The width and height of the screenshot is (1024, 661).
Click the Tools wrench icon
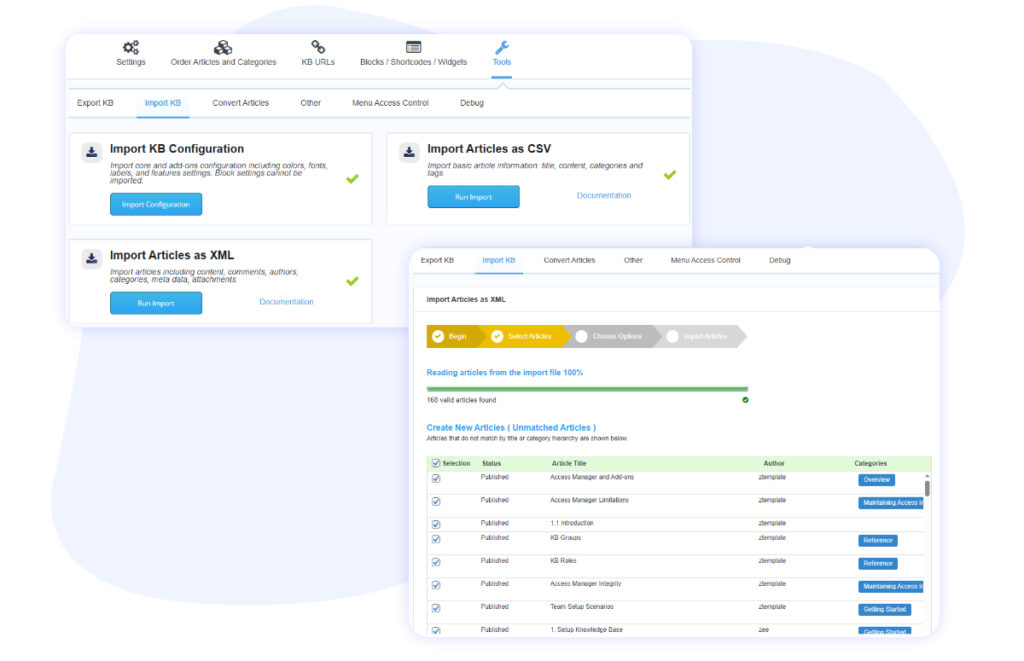(x=502, y=47)
